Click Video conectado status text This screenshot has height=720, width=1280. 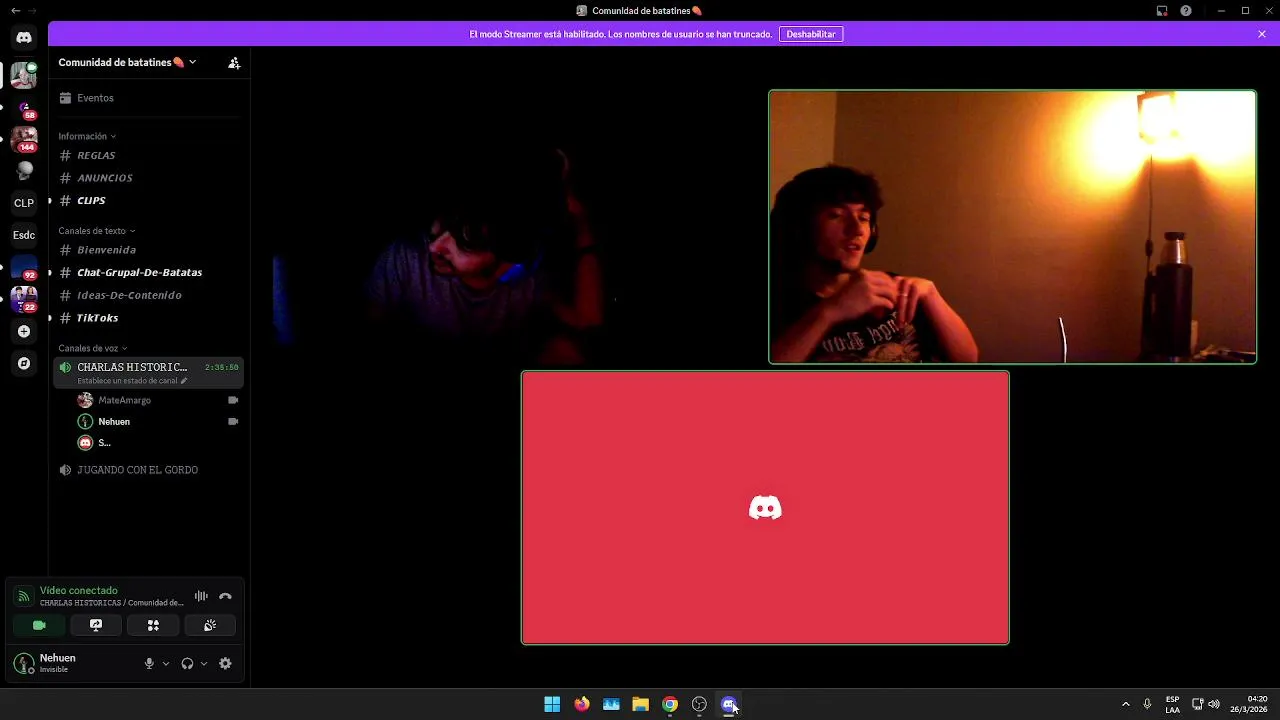tap(79, 590)
